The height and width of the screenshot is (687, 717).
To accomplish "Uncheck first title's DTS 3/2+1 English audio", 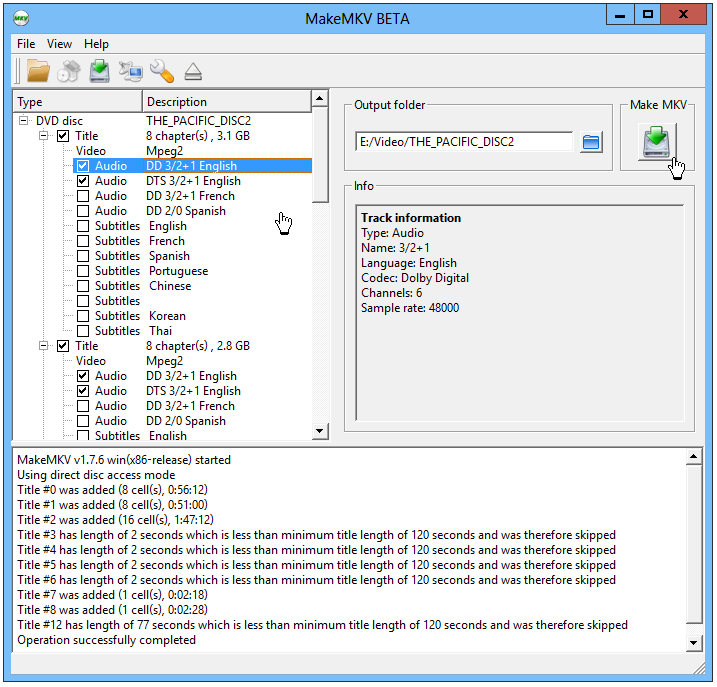I will click(x=83, y=181).
